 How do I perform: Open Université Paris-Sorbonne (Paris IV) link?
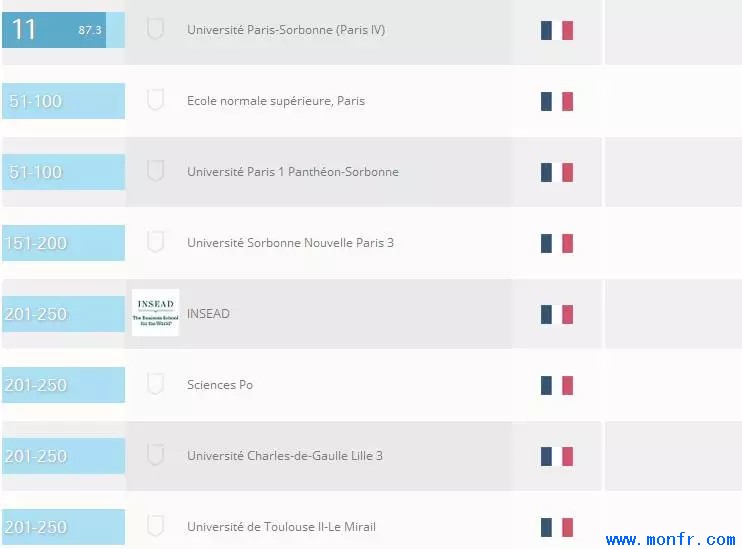pos(286,30)
